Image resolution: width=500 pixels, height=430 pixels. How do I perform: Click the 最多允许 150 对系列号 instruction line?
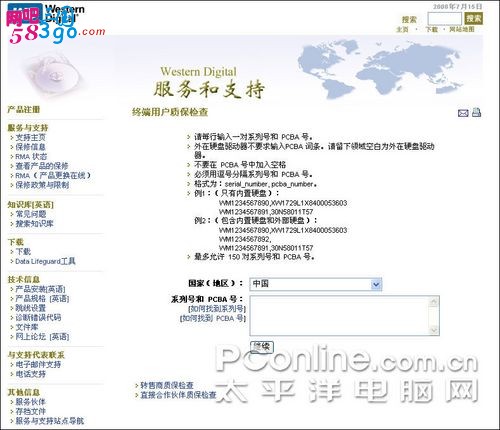[x=255, y=257]
